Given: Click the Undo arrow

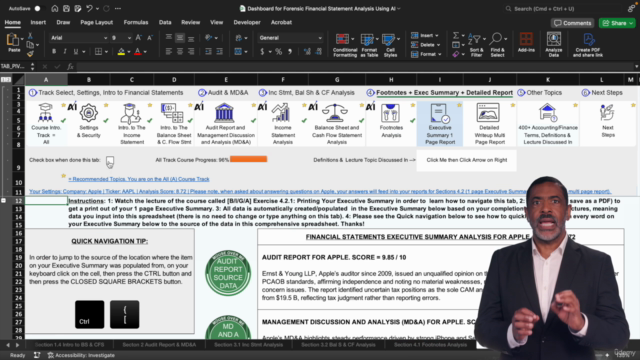Looking at the screenshot, I should pyautogui.click(x=89, y=9).
